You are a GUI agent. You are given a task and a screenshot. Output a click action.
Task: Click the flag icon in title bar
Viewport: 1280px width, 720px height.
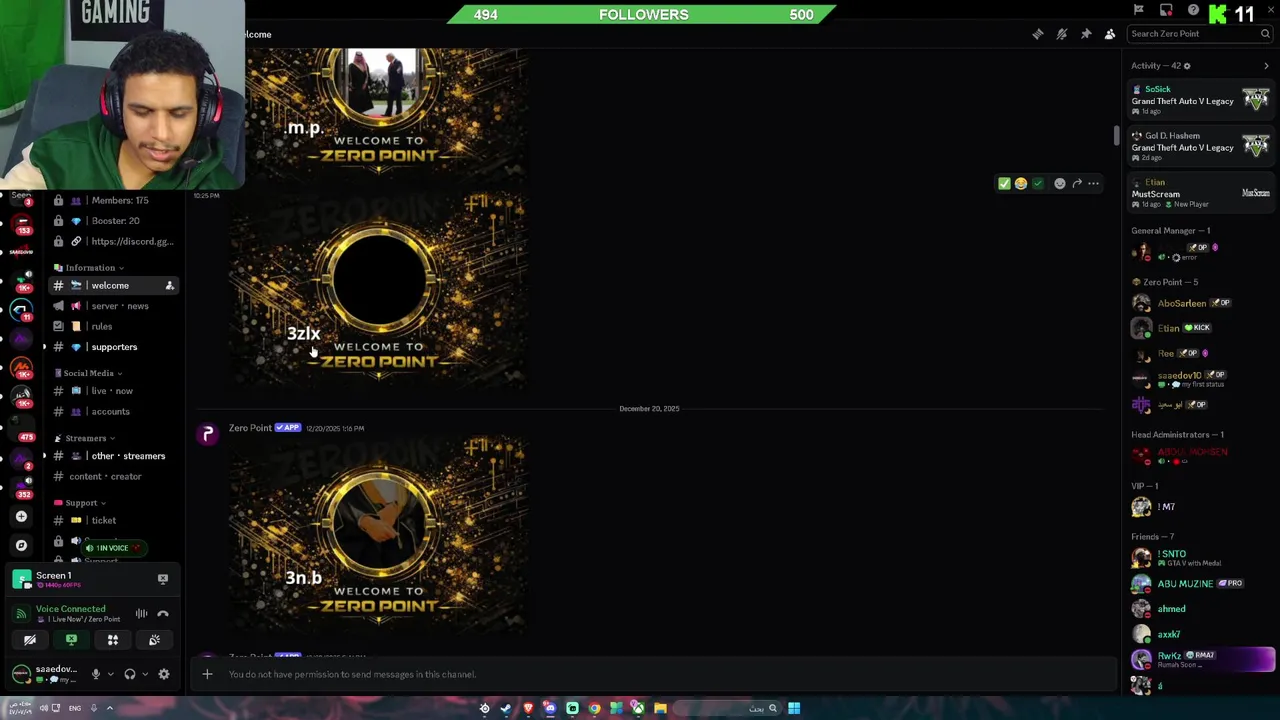(x=1139, y=10)
